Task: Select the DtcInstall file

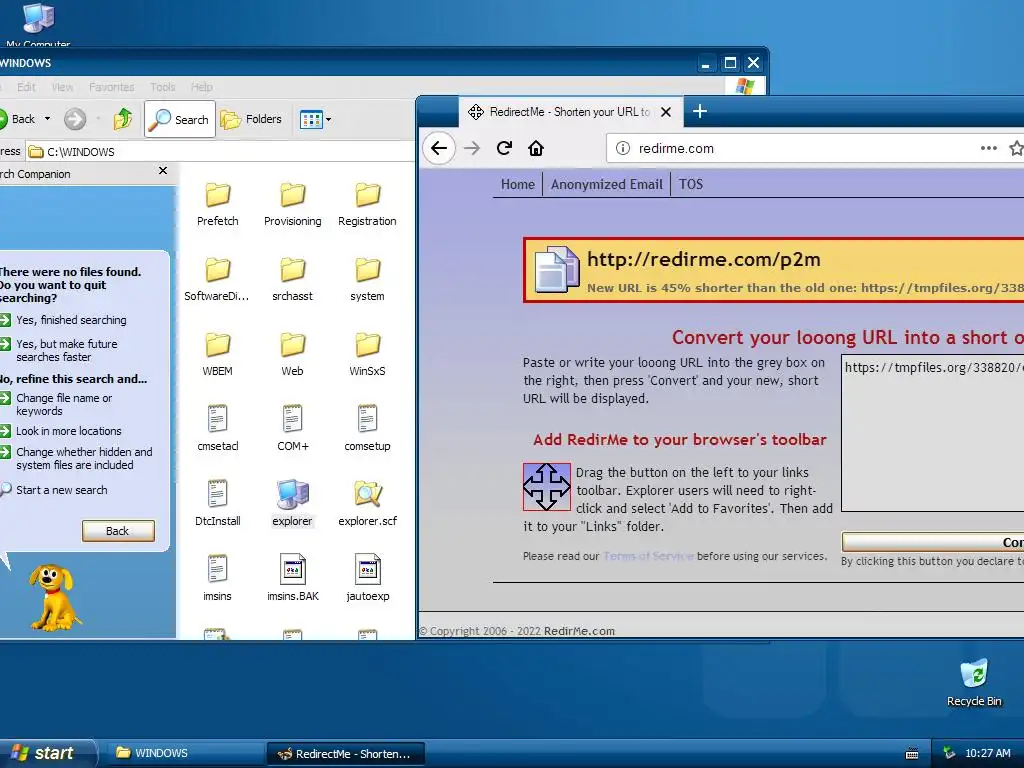Action: (x=217, y=504)
